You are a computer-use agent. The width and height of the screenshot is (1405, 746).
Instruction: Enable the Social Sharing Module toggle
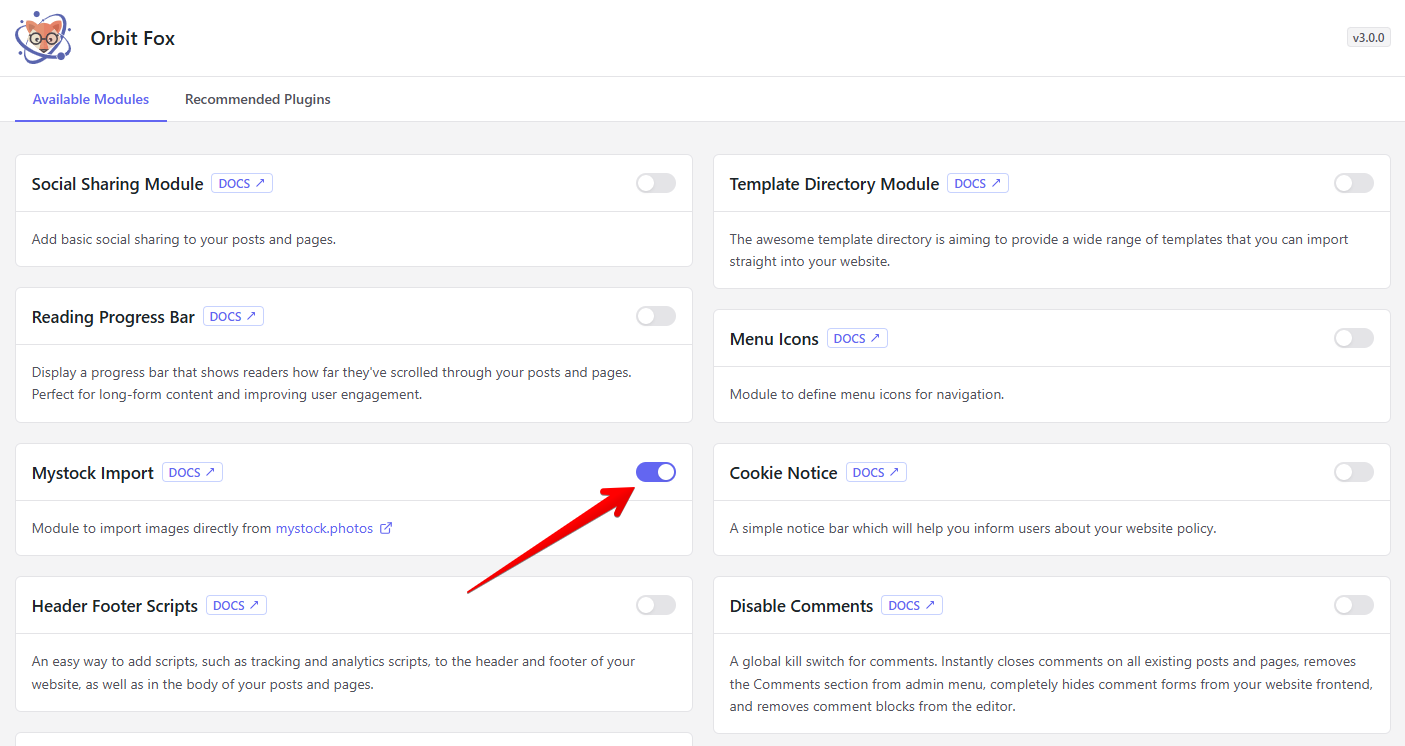coord(656,183)
